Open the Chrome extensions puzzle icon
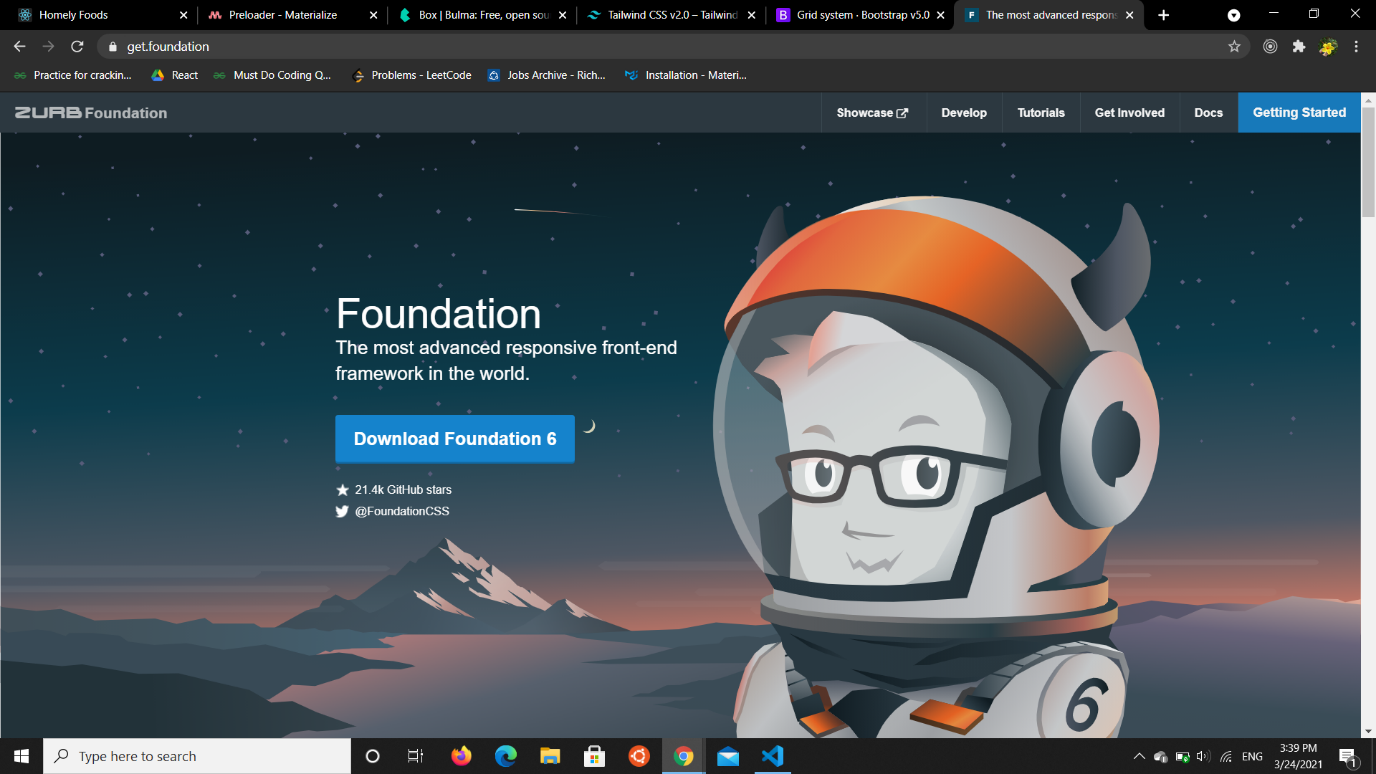 pyautogui.click(x=1299, y=47)
